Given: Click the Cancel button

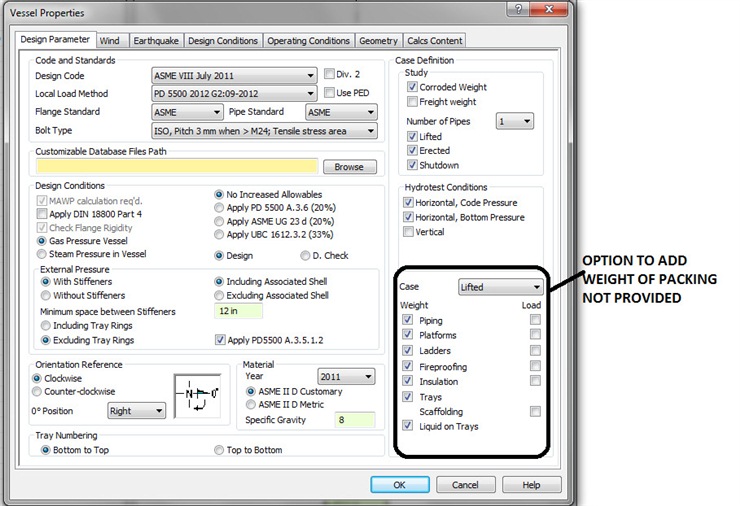Looking at the screenshot, I should pyautogui.click(x=466, y=485).
